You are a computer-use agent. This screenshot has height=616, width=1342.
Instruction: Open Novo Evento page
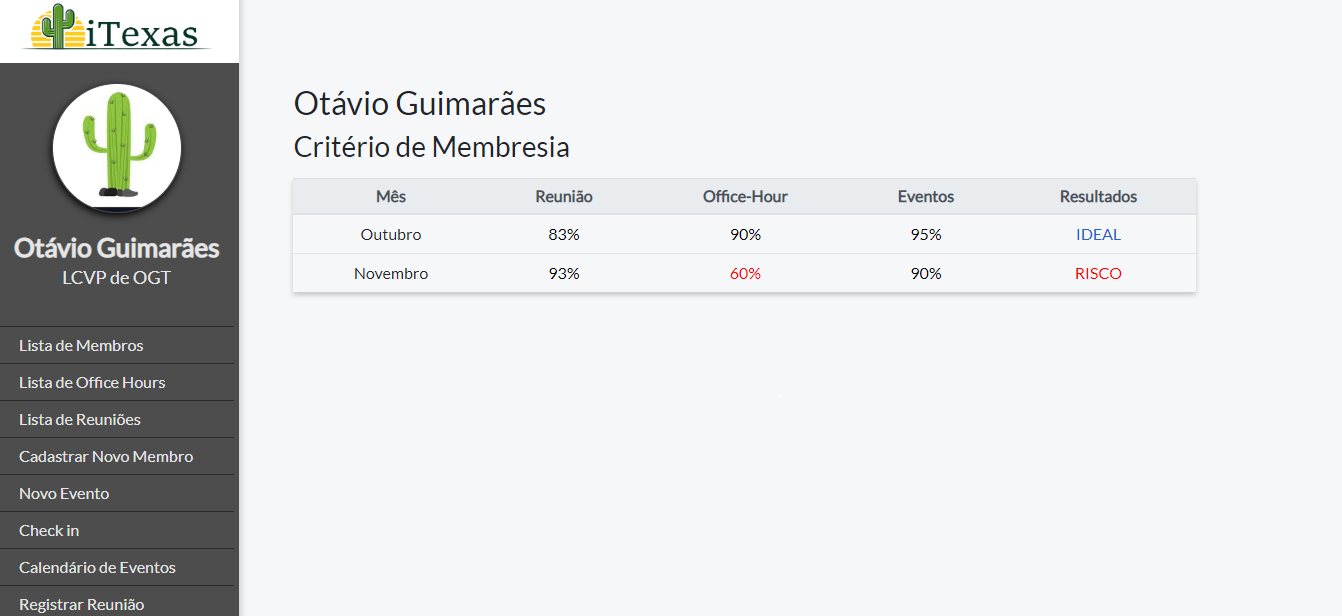point(64,493)
